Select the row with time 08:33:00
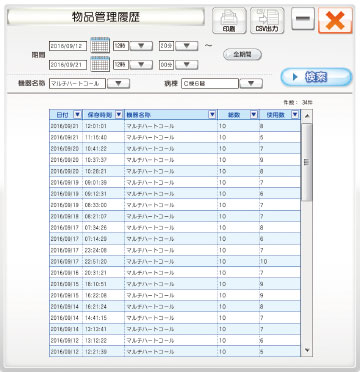This screenshot has height=372, width=360. 175,205
